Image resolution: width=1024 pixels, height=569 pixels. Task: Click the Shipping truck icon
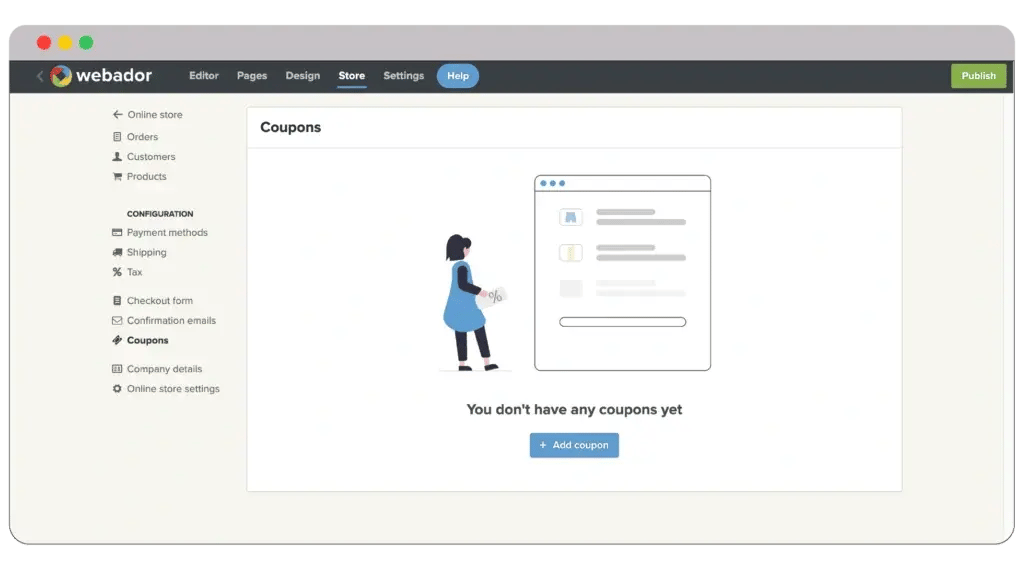click(x=117, y=253)
